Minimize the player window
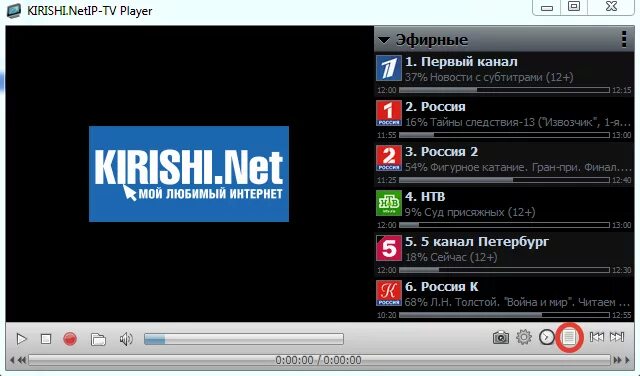Screen dimensions: 640x376 547,8
